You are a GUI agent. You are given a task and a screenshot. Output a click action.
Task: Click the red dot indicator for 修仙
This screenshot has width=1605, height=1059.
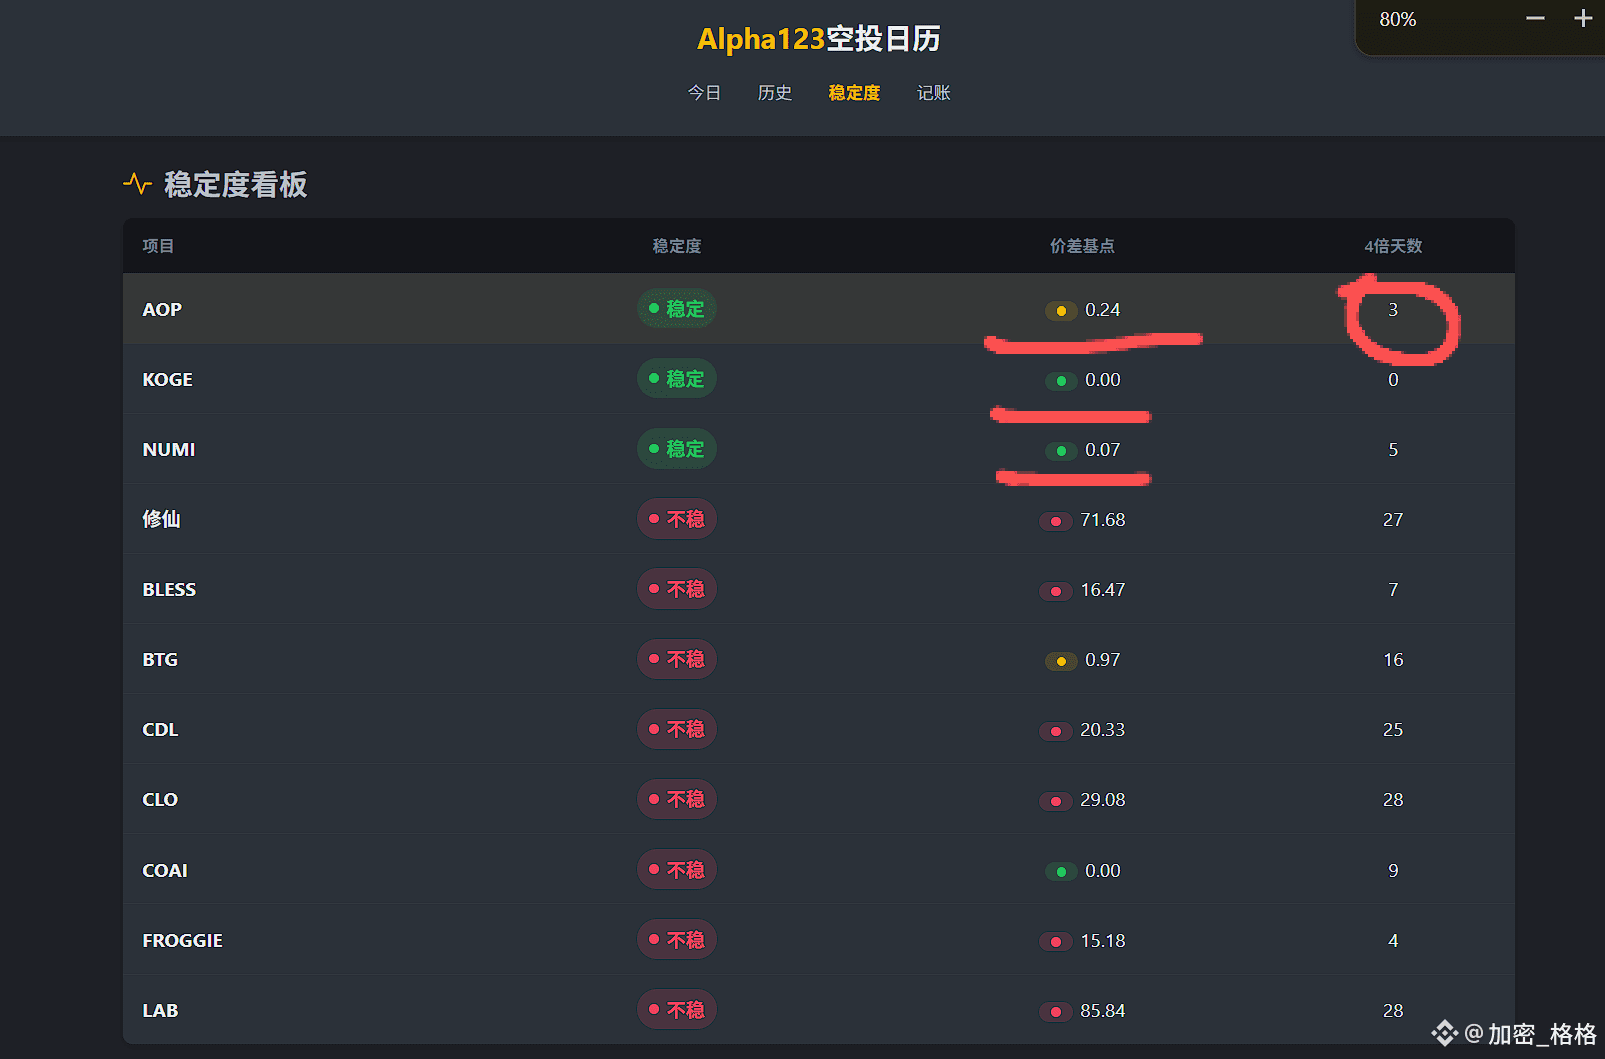click(1055, 521)
